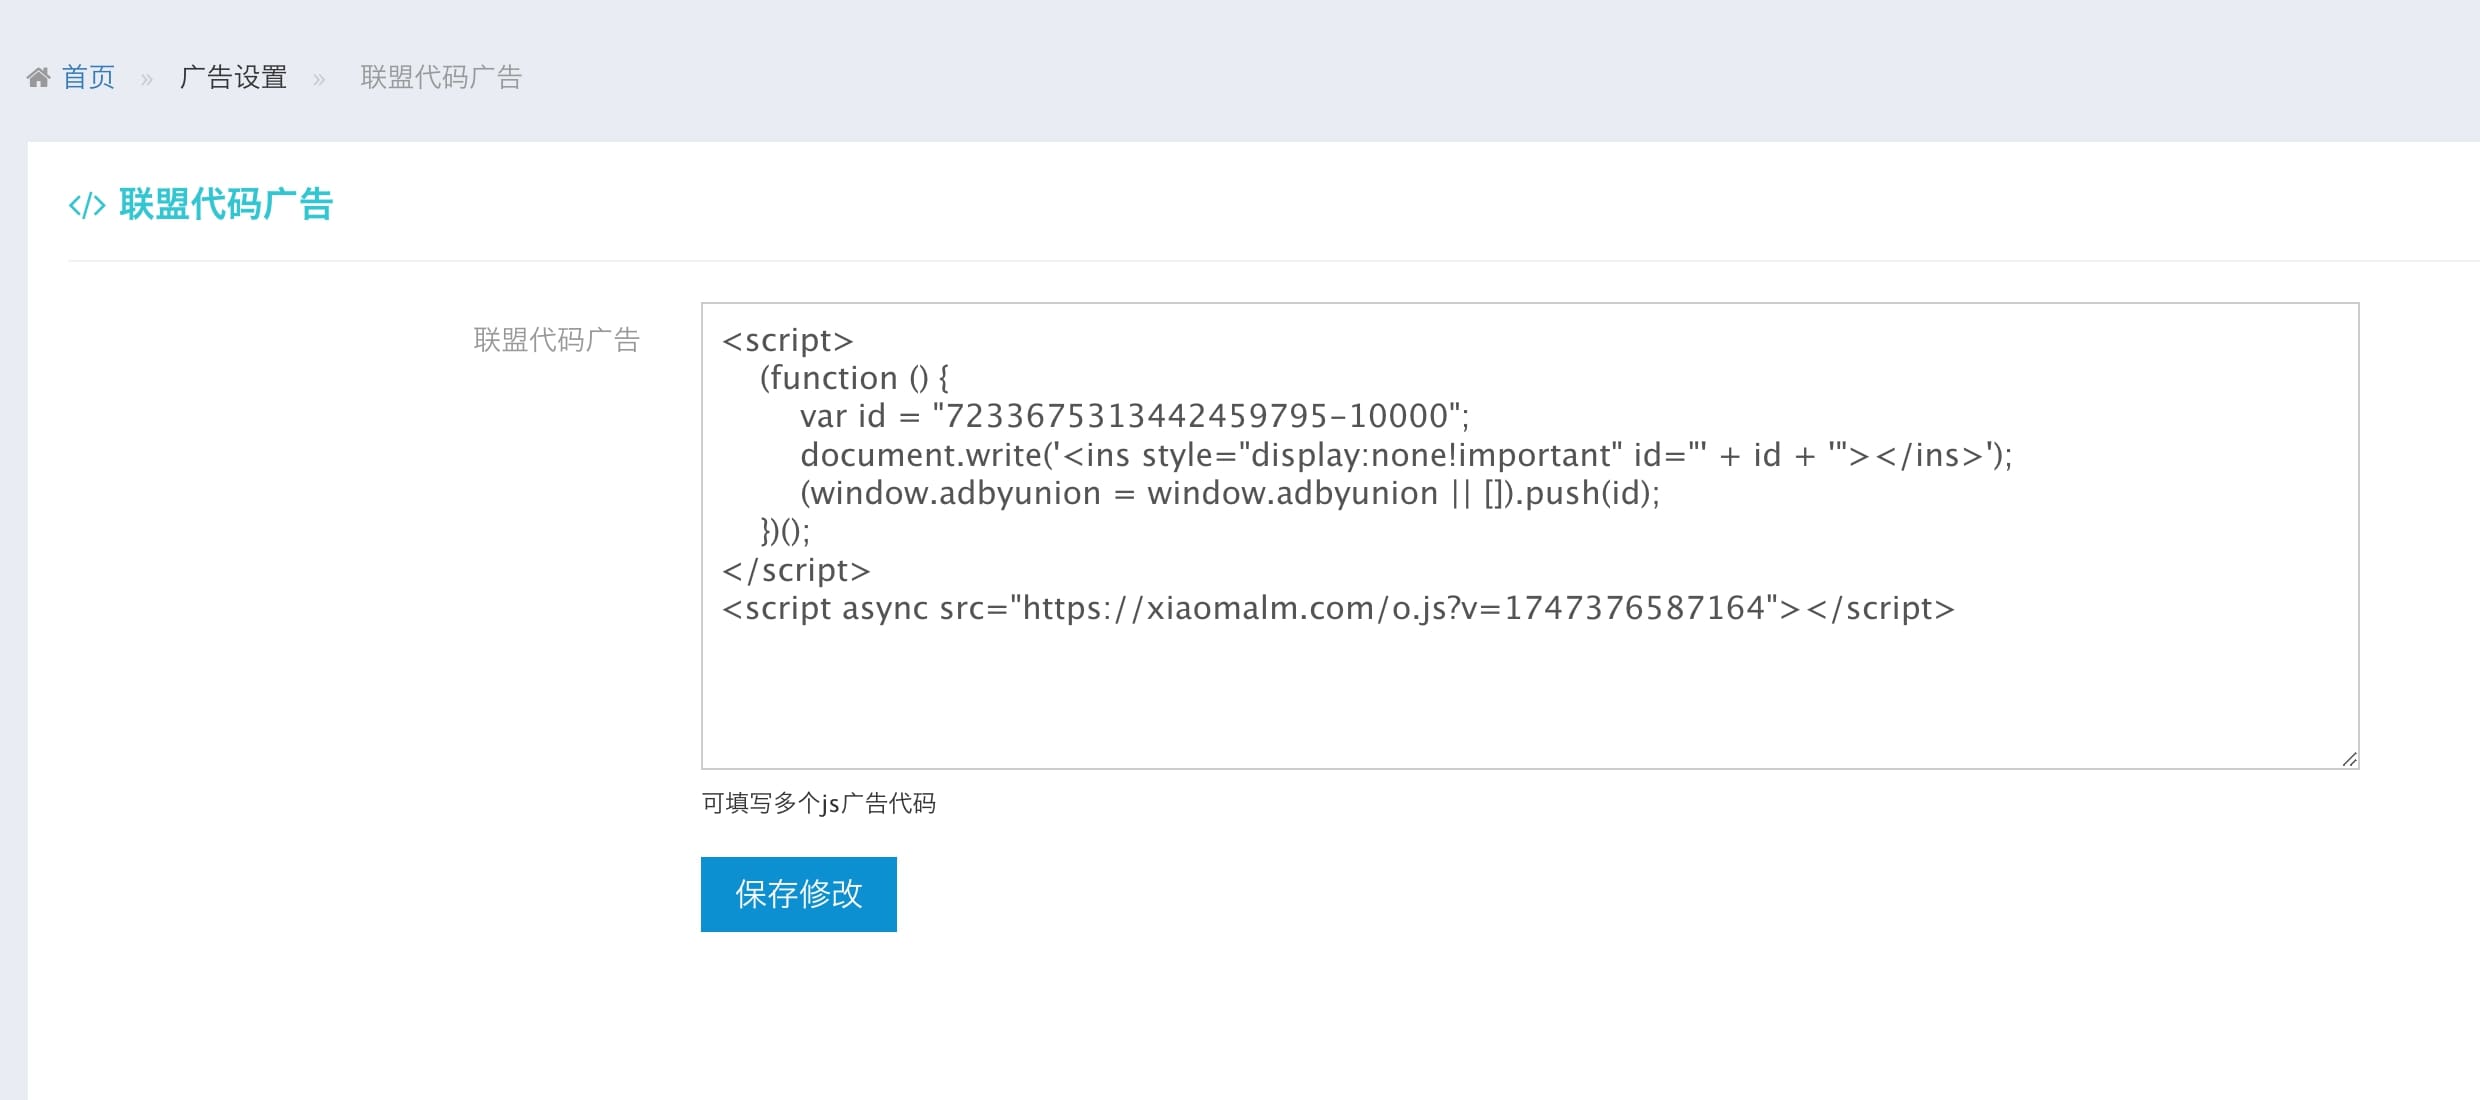Click the window.adbyunion line in code
Image resolution: width=2480 pixels, height=1100 pixels.
click(x=1229, y=493)
